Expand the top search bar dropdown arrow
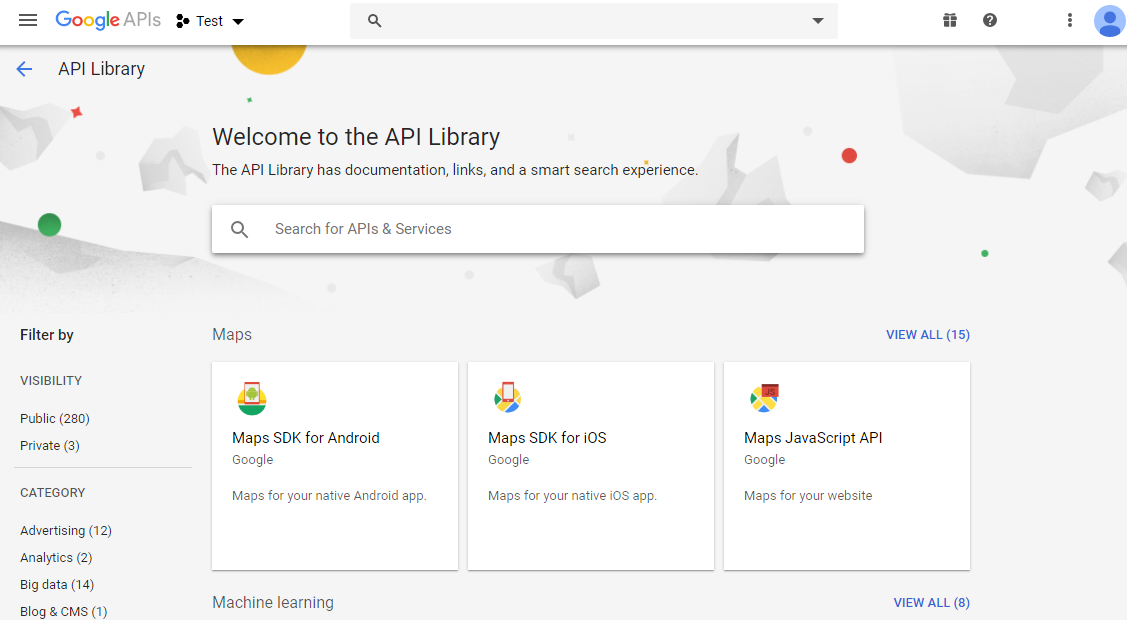Viewport: 1127px width, 620px height. 818,21
